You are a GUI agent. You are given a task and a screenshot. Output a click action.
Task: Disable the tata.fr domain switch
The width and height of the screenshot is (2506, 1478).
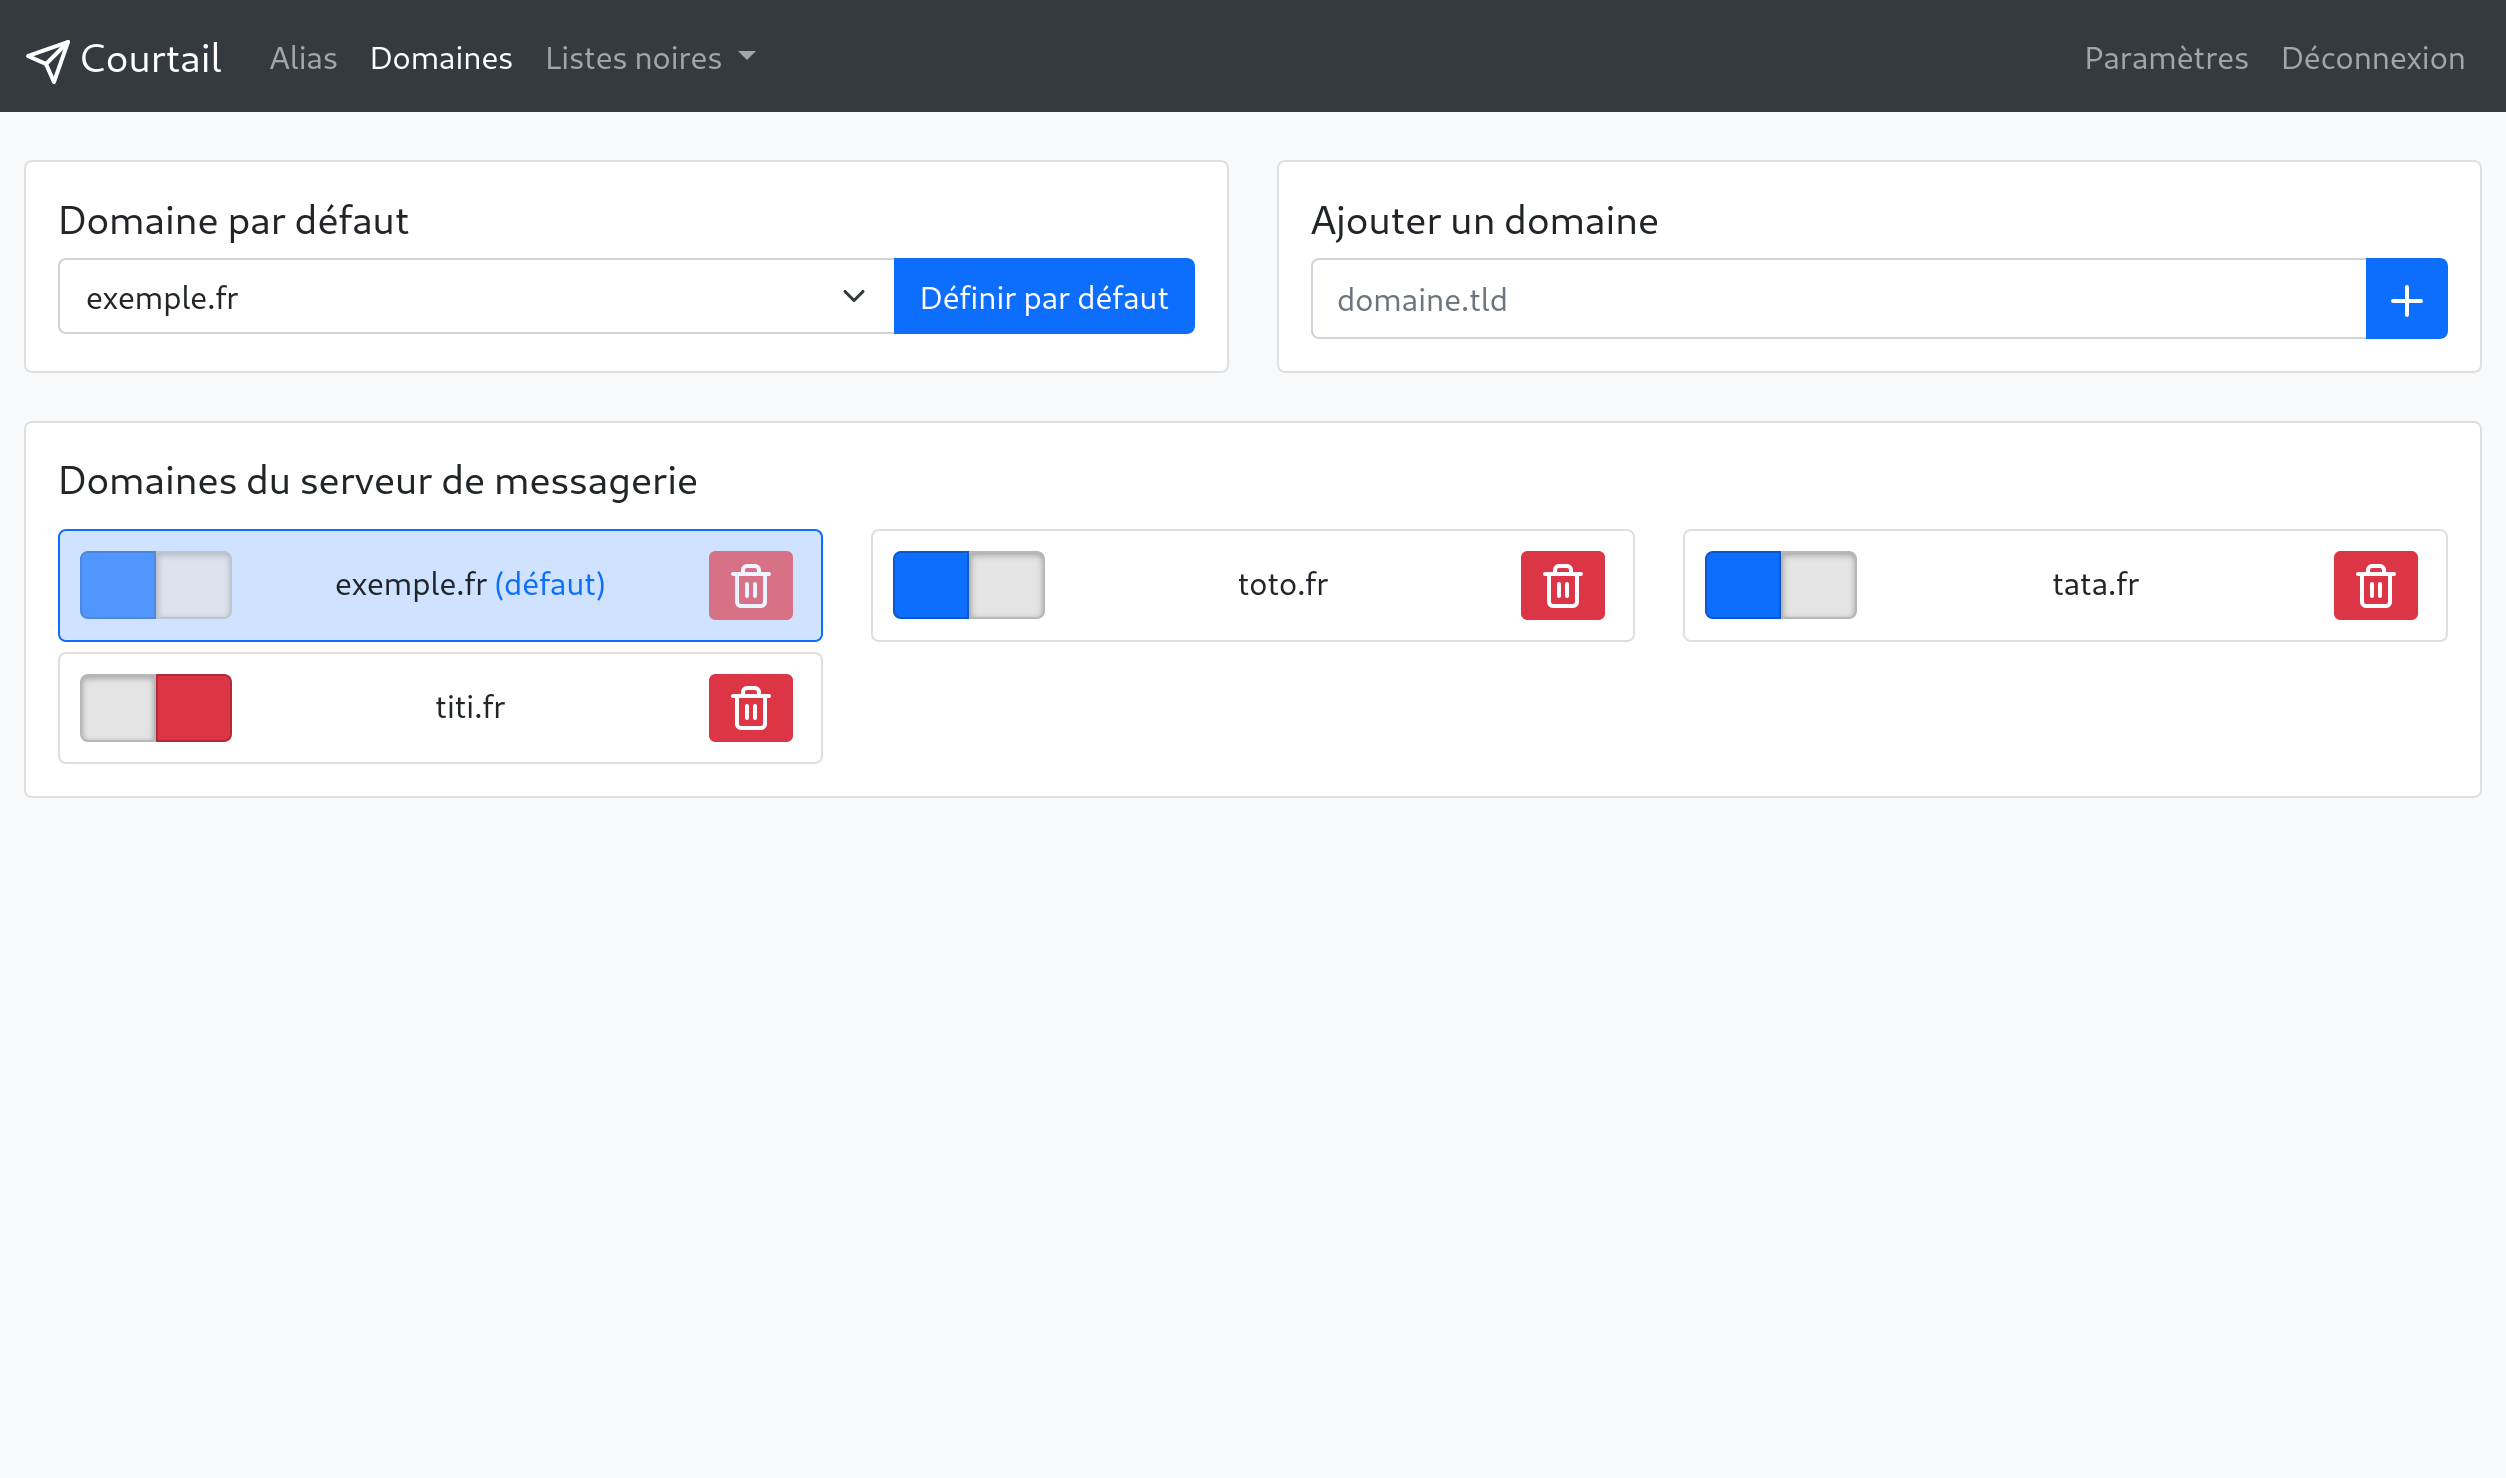click(x=1780, y=585)
